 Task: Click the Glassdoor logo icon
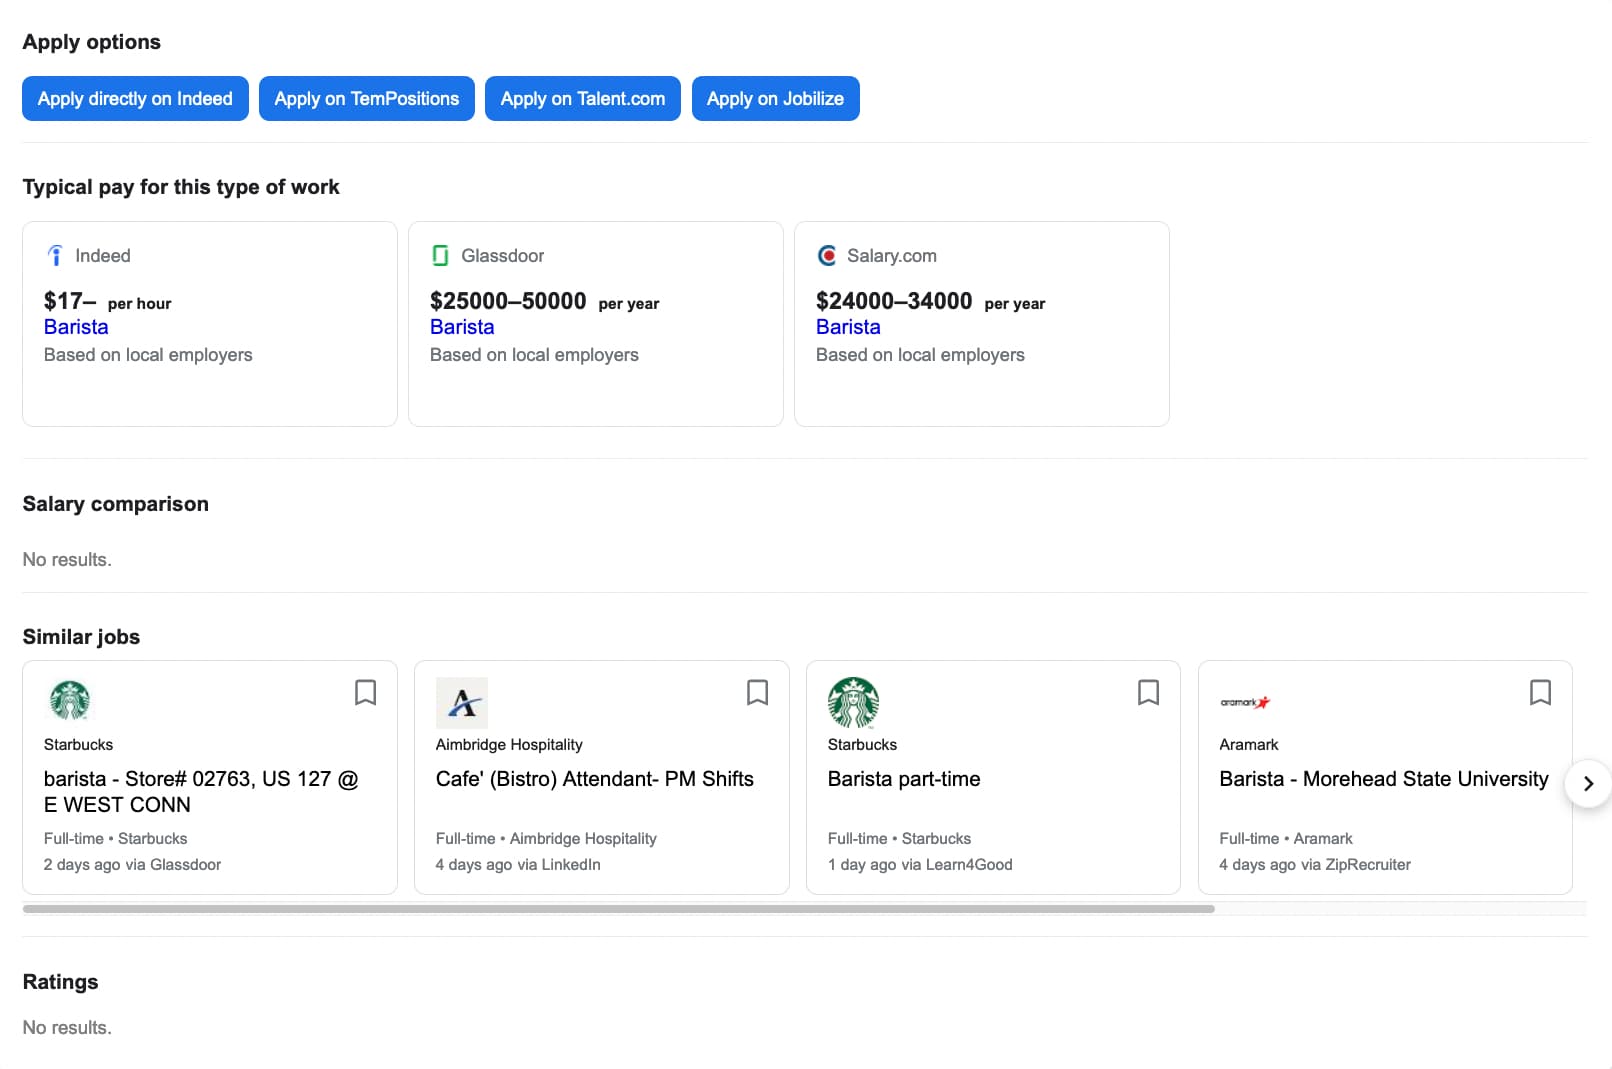(440, 256)
